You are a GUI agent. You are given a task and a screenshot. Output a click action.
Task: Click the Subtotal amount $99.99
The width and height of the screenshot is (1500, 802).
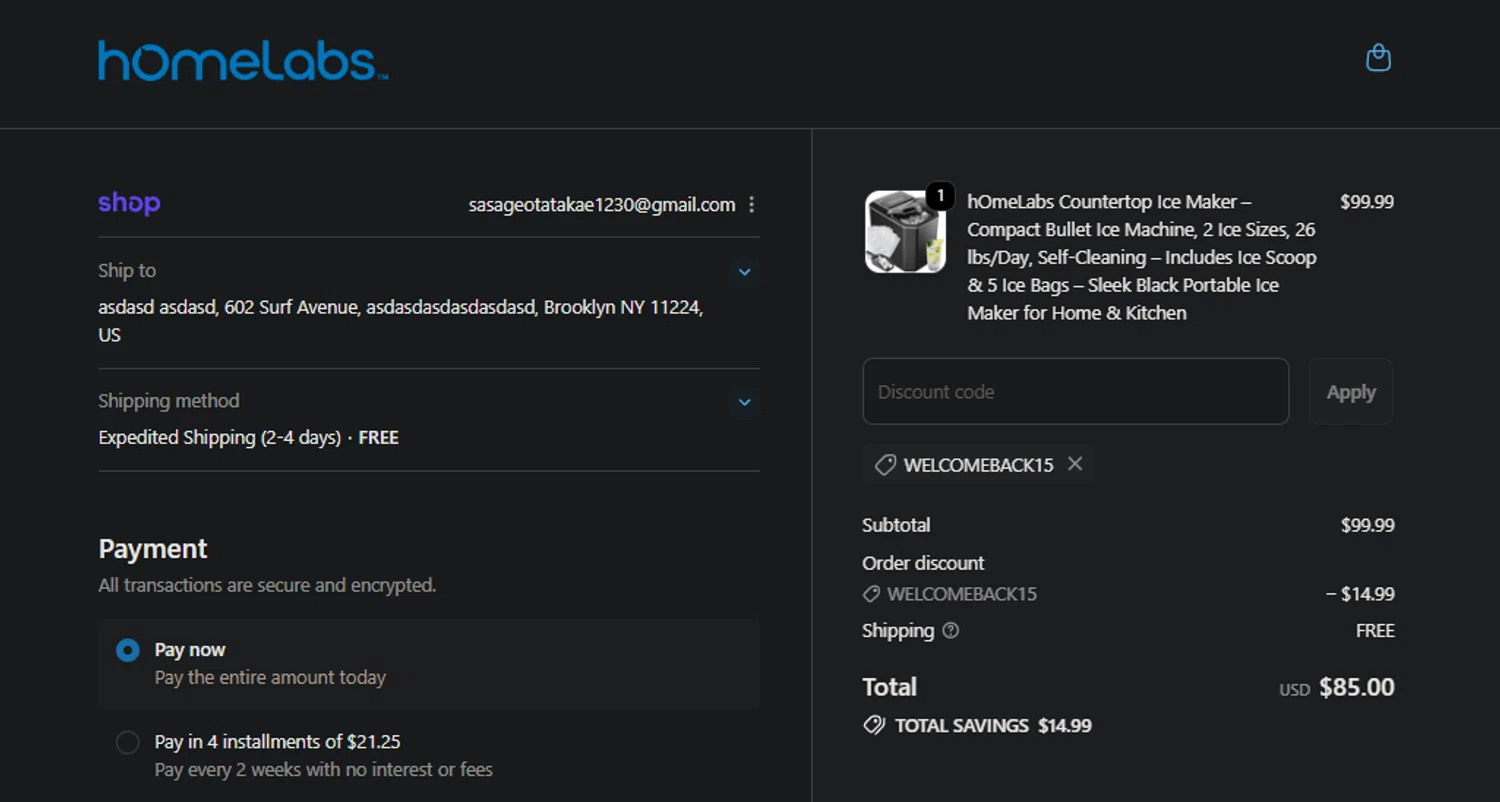[x=1367, y=525]
